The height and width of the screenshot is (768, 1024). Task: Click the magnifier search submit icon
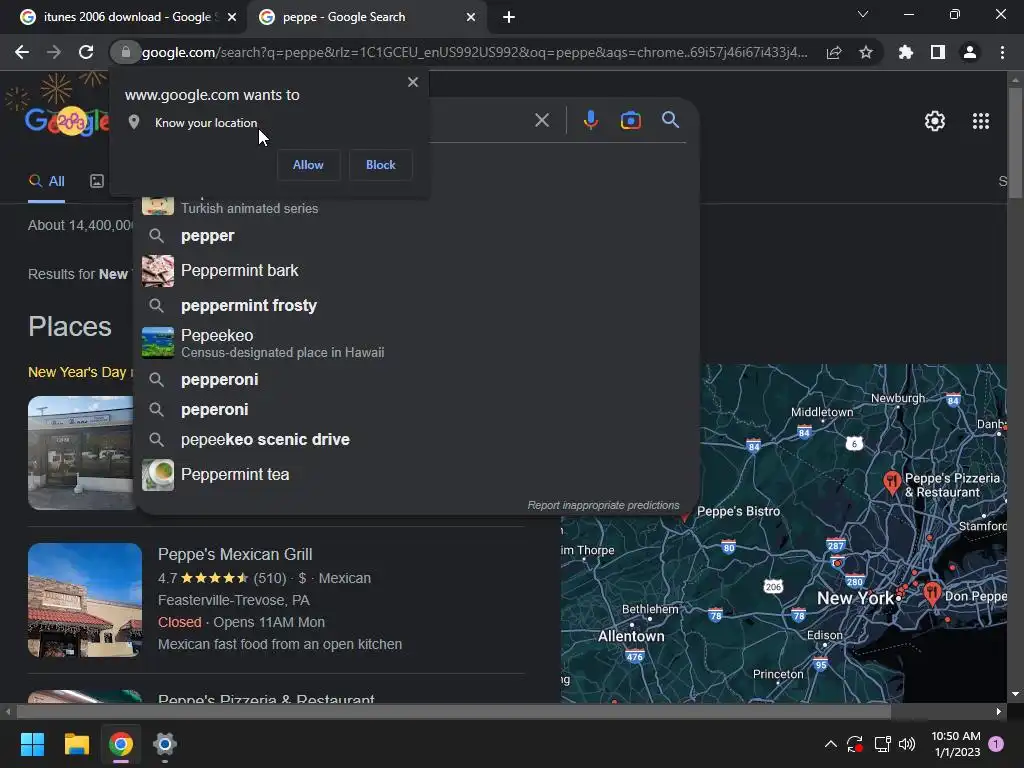(x=670, y=120)
